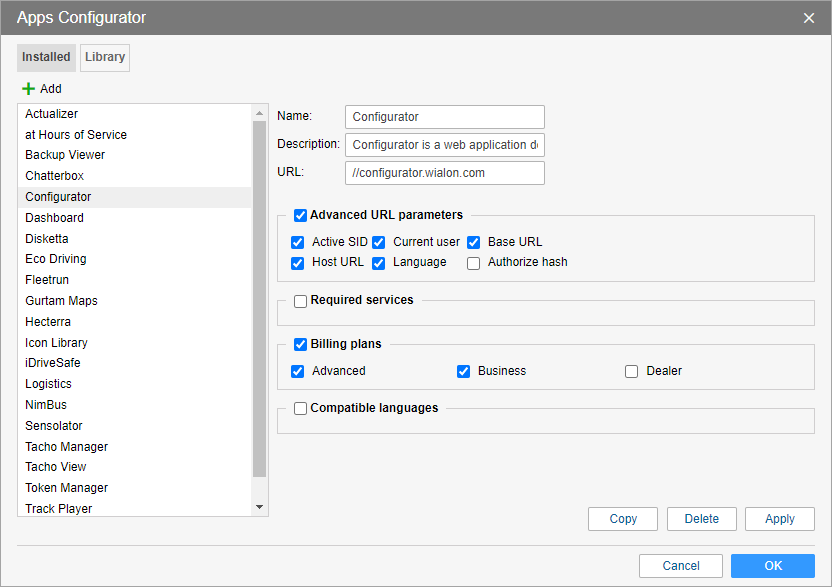The width and height of the screenshot is (832, 587).
Task: Select the Token Manager app
Action: point(134,488)
